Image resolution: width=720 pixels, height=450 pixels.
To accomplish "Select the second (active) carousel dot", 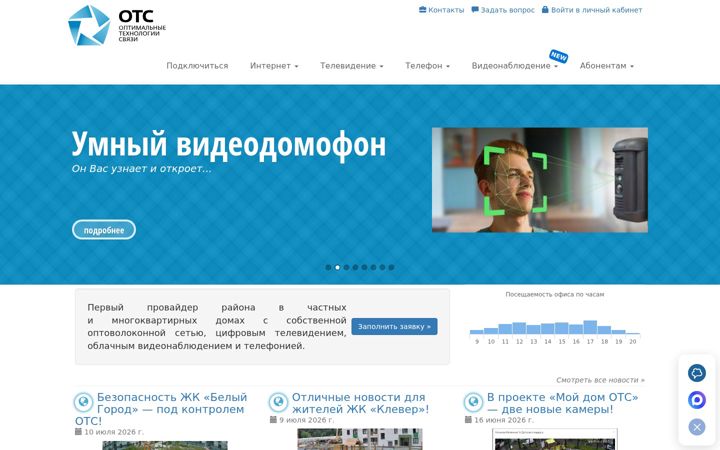I will [x=338, y=267].
